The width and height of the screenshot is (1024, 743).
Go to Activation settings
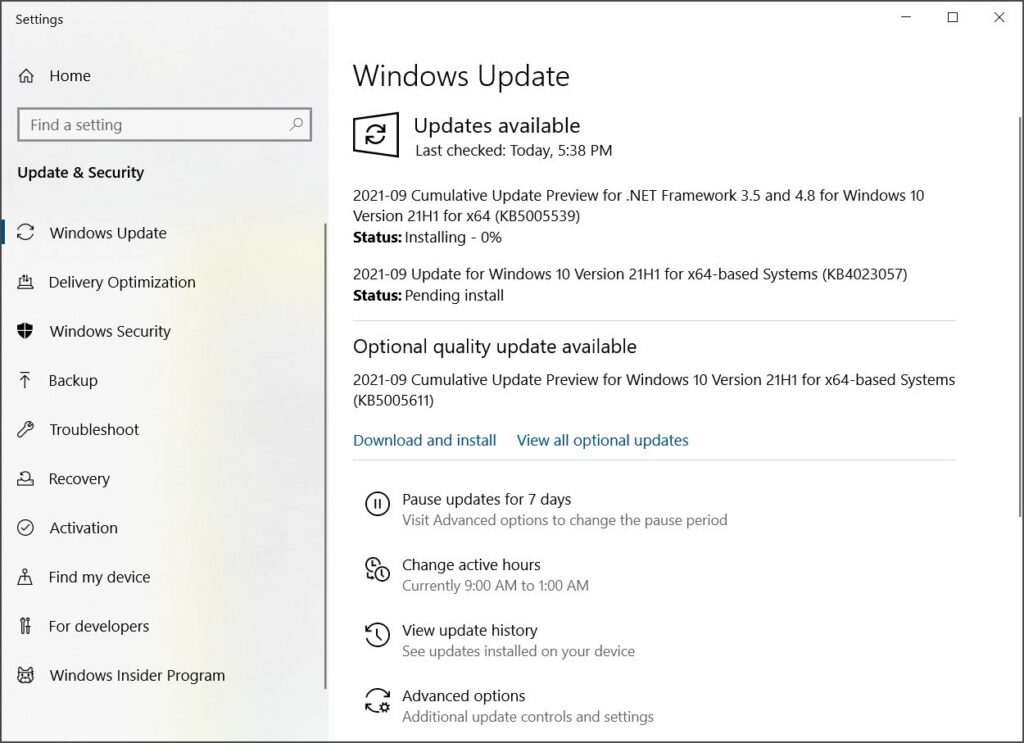pyautogui.click(x=84, y=528)
